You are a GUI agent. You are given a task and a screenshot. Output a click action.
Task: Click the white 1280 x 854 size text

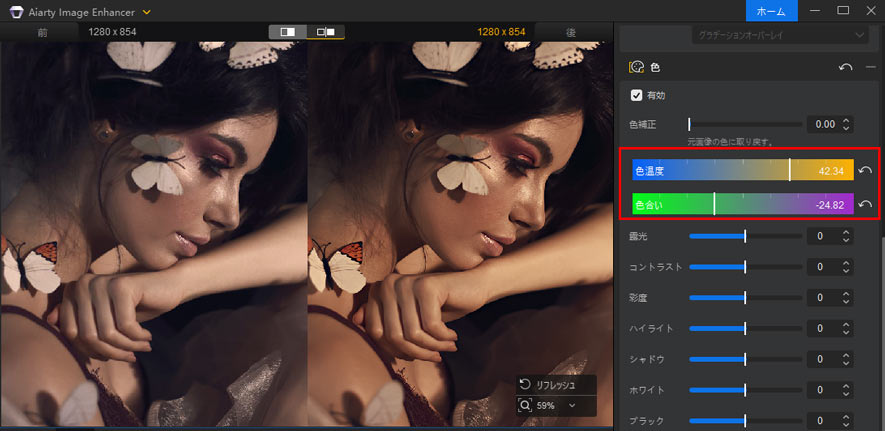click(112, 32)
